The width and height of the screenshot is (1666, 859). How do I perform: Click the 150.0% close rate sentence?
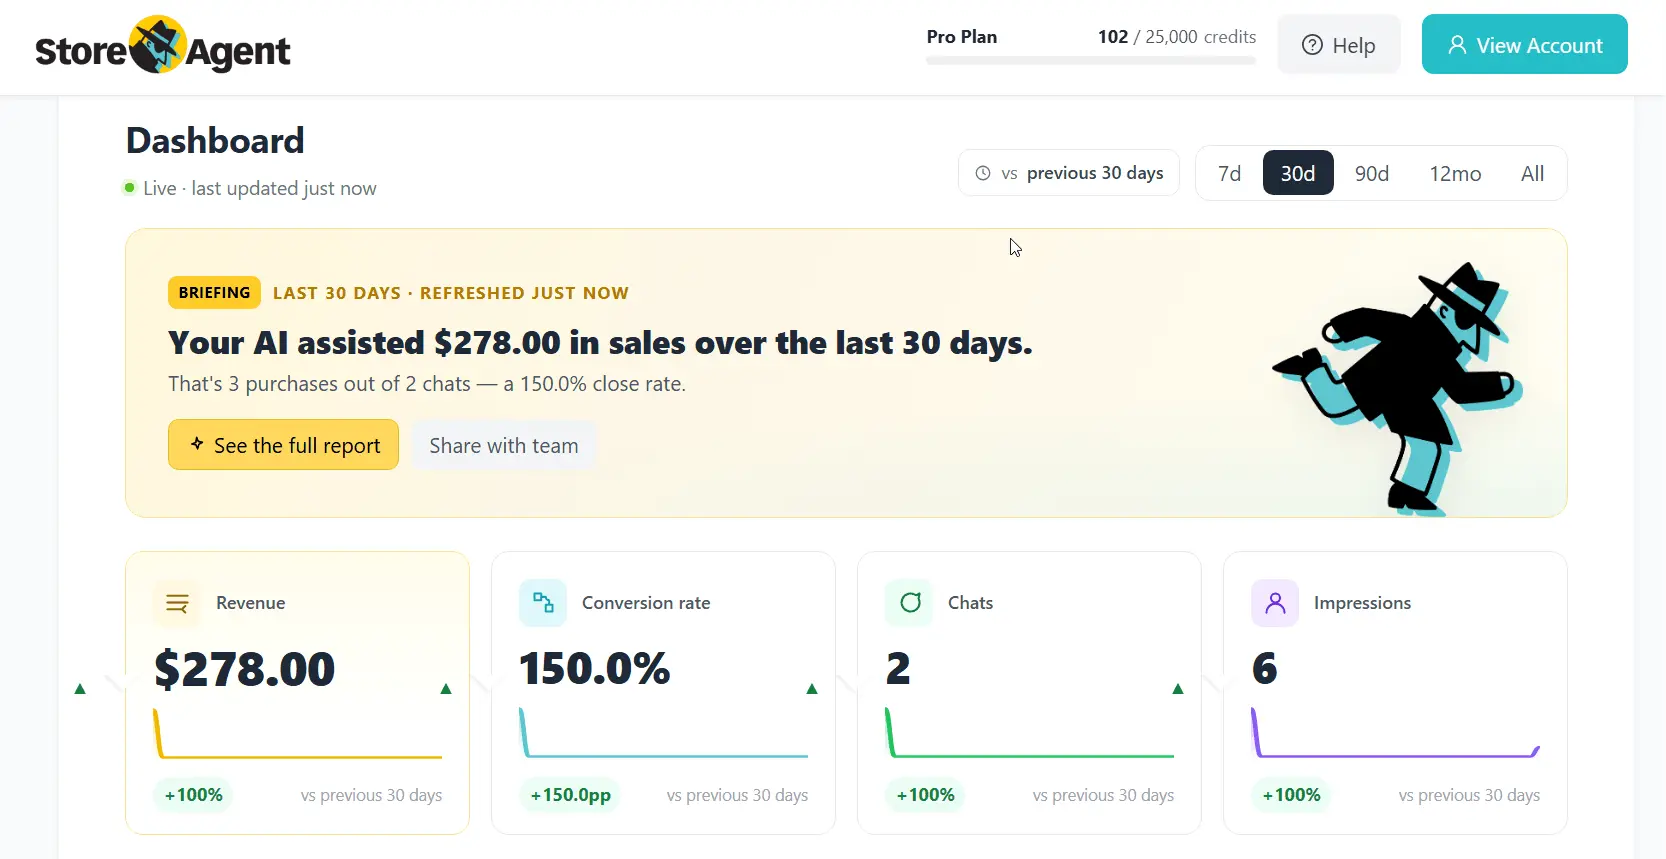pyautogui.click(x=427, y=384)
